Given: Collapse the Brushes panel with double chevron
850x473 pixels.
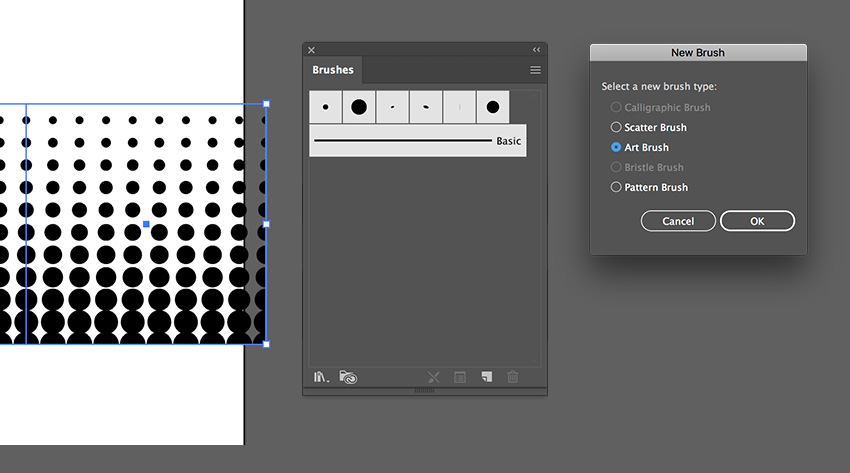Looking at the screenshot, I should point(536,50).
